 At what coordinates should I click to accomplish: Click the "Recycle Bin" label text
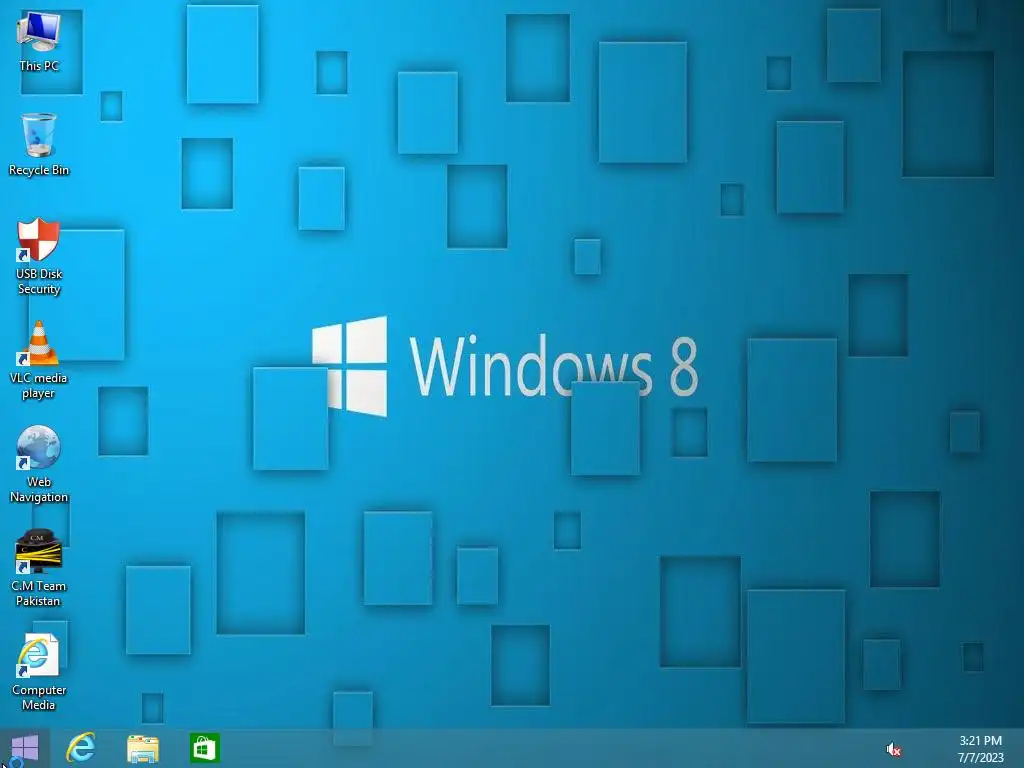(39, 170)
